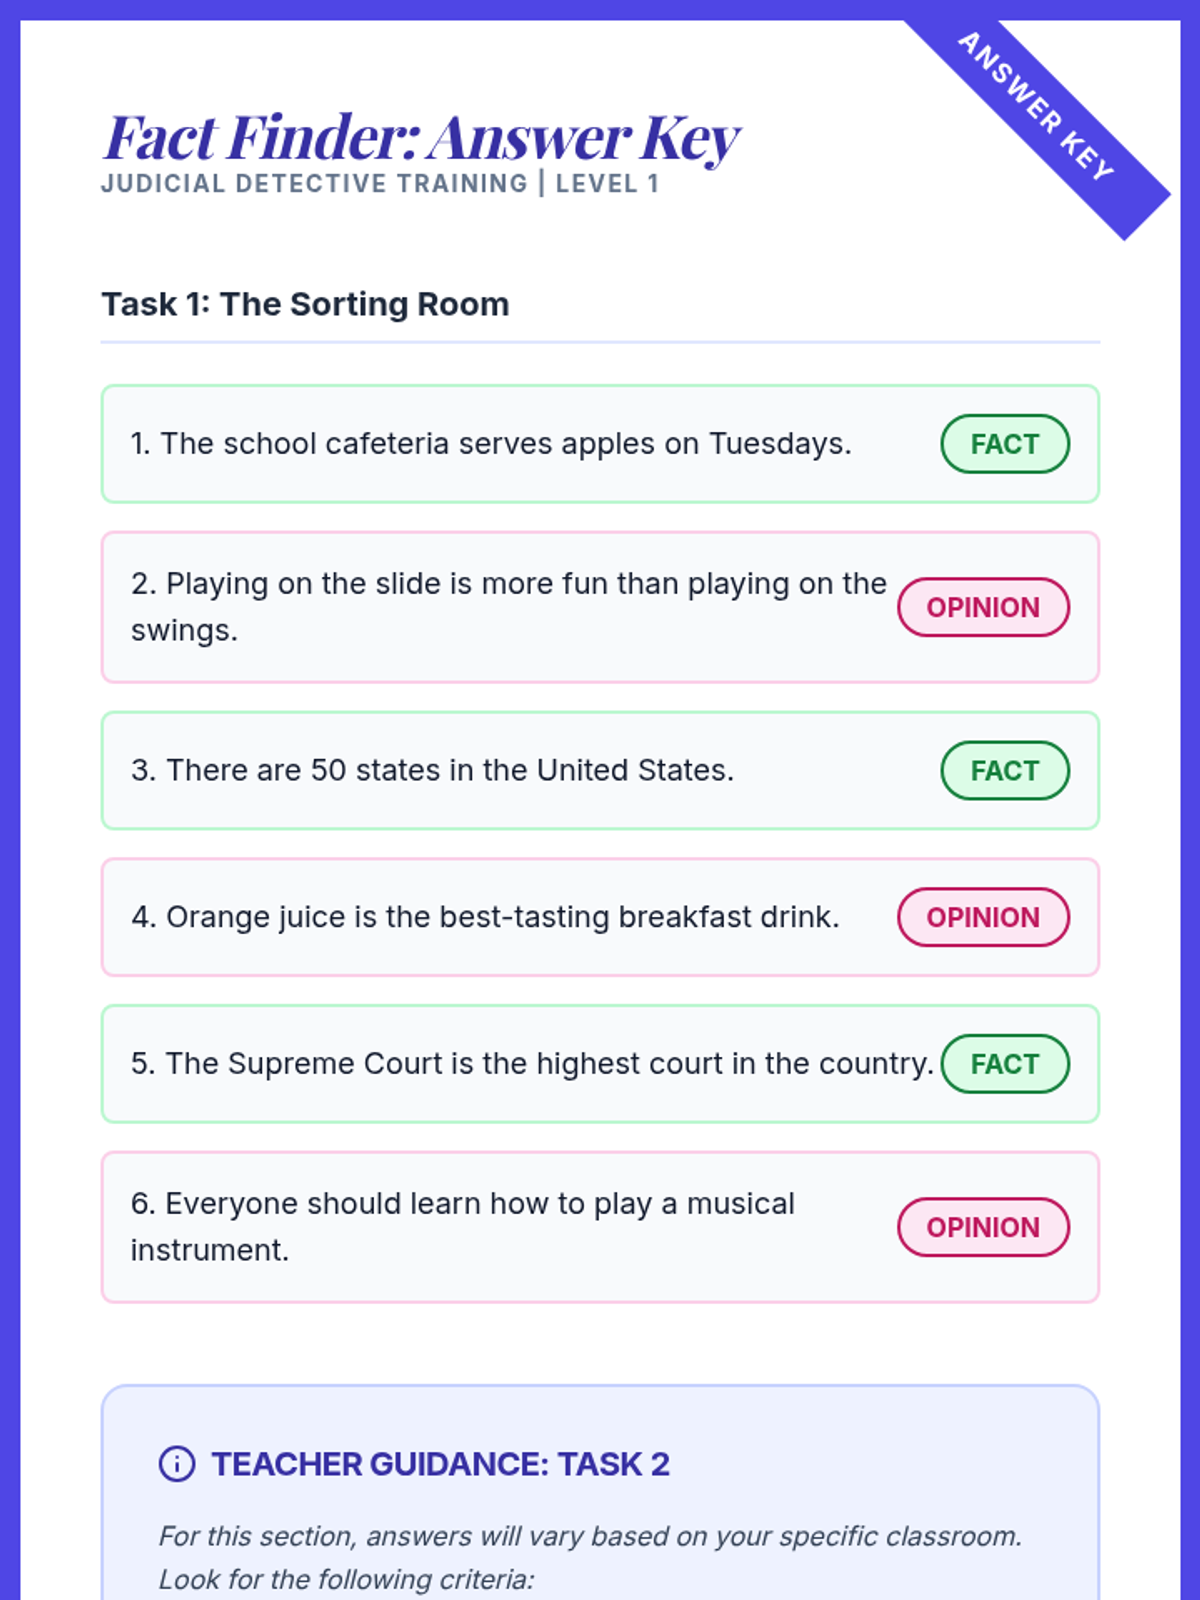This screenshot has width=1200, height=1600.
Task: Select the FACT badge for statement 1
Action: click(1005, 444)
